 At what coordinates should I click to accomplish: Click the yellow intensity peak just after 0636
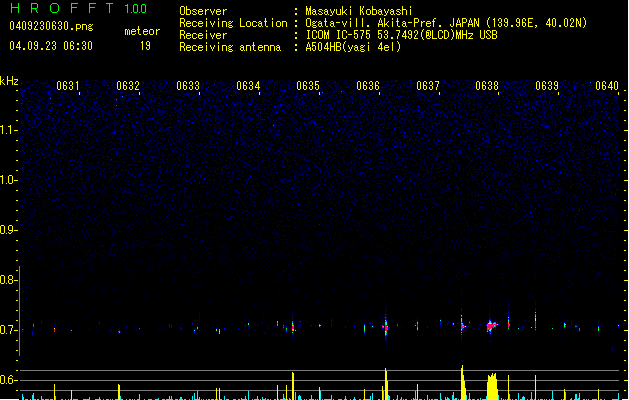[x=386, y=384]
